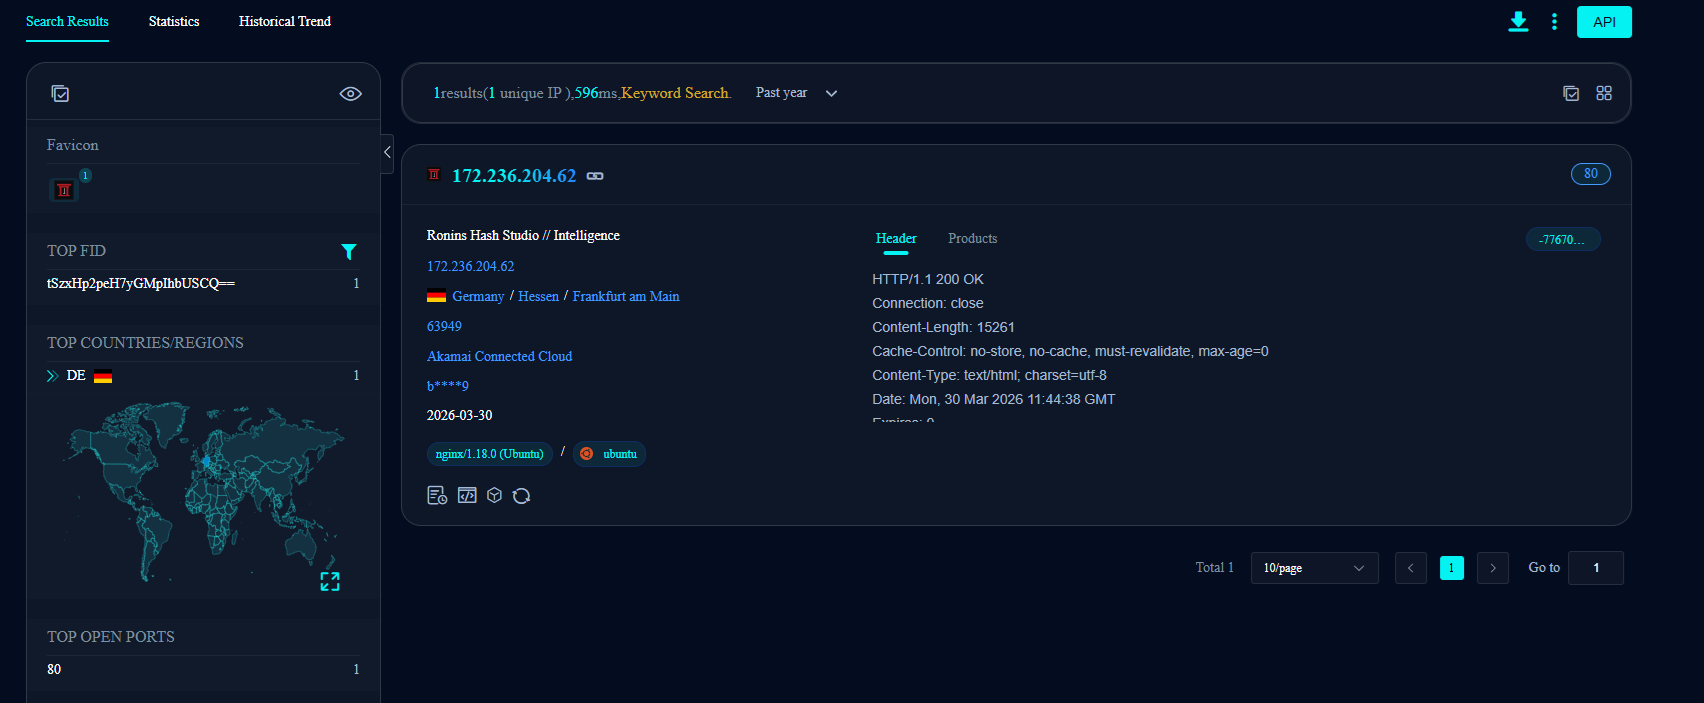Click the masked b****9 link
Screen dimensions: 1704x703
447,386
